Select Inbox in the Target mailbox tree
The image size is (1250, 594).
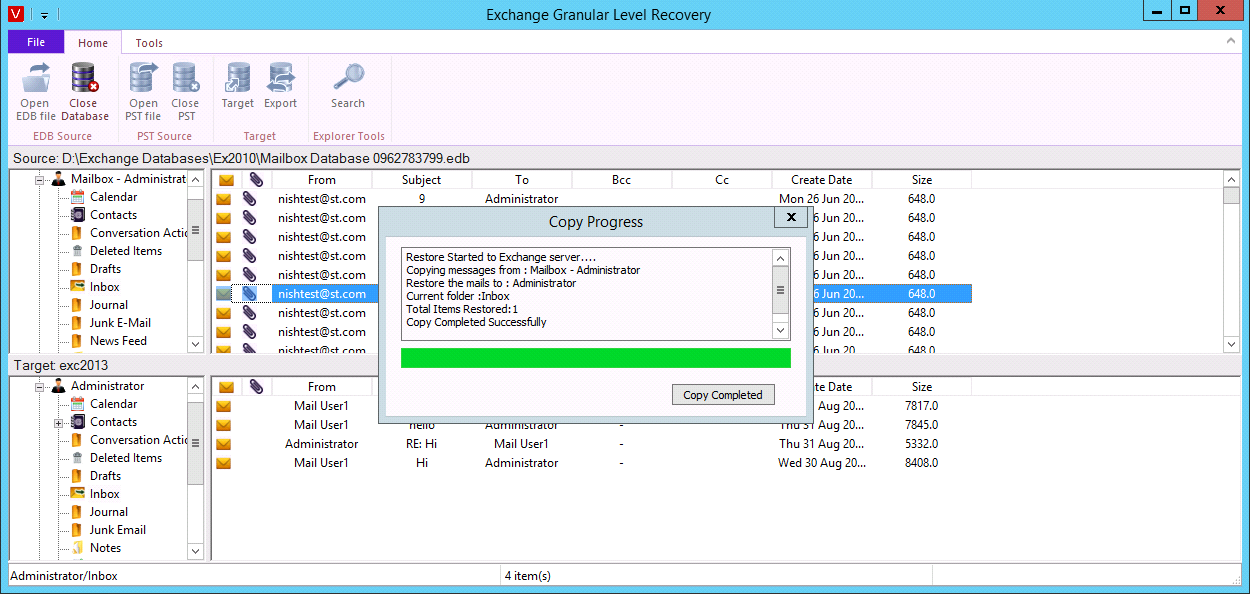coord(105,494)
